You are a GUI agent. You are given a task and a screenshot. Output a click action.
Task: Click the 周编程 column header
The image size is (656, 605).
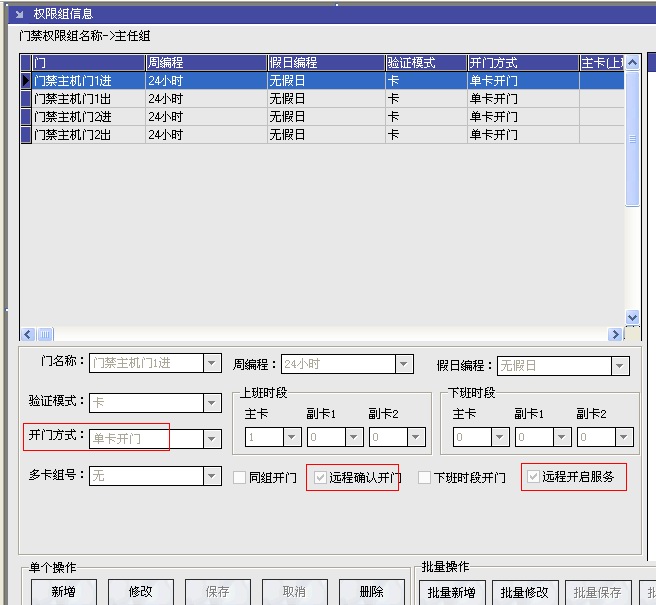(x=205, y=63)
